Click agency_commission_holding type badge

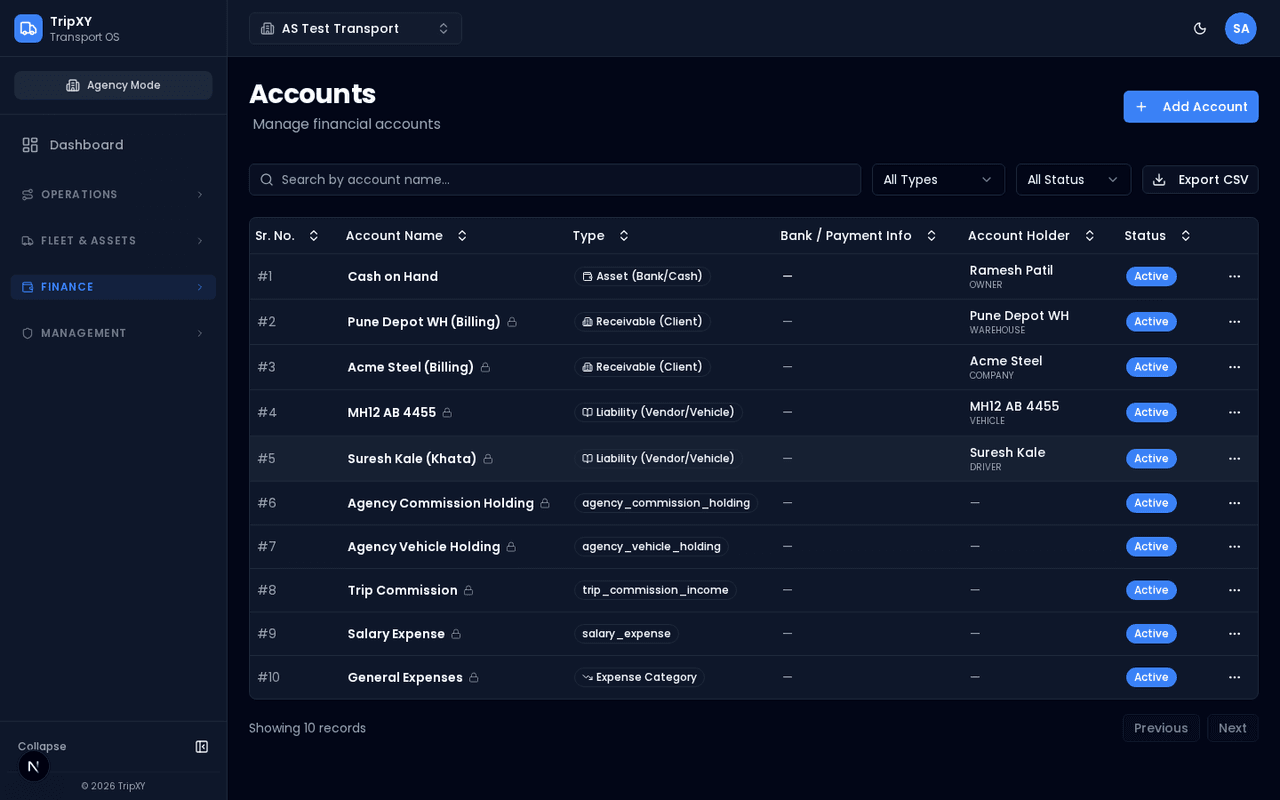(666, 503)
